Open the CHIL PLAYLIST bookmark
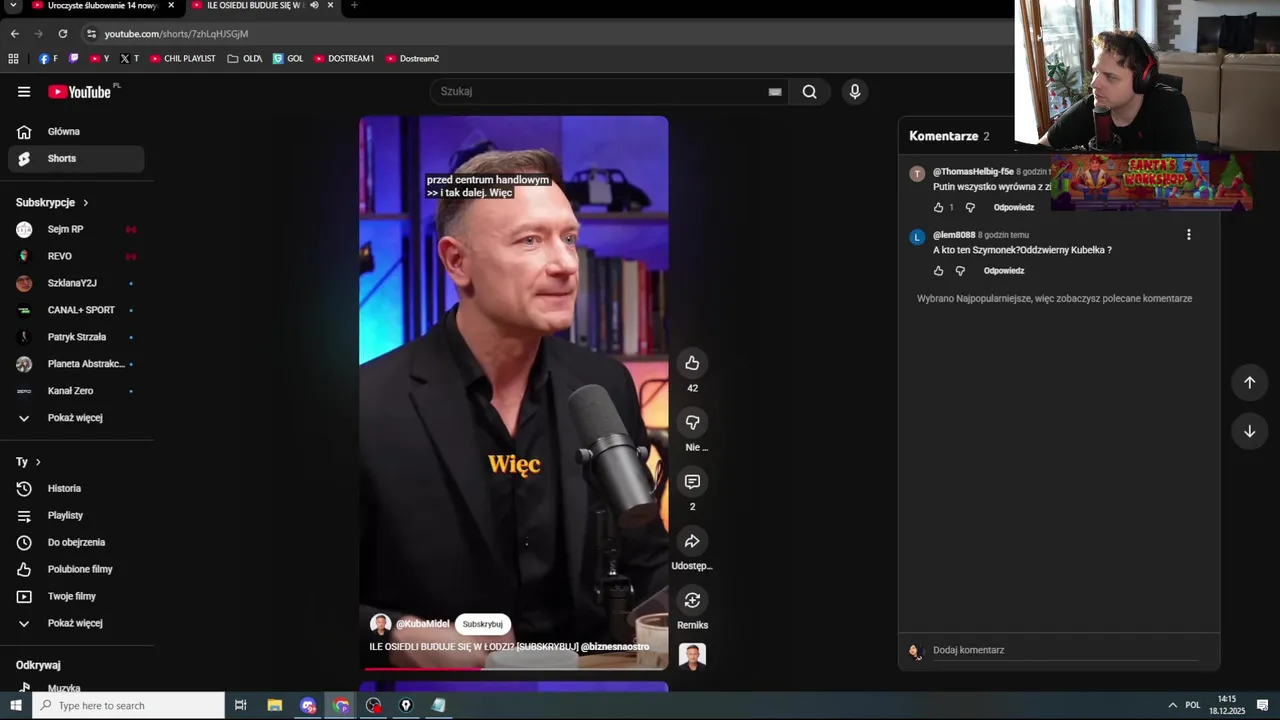Screen dimensions: 1280x720 tap(183, 59)
